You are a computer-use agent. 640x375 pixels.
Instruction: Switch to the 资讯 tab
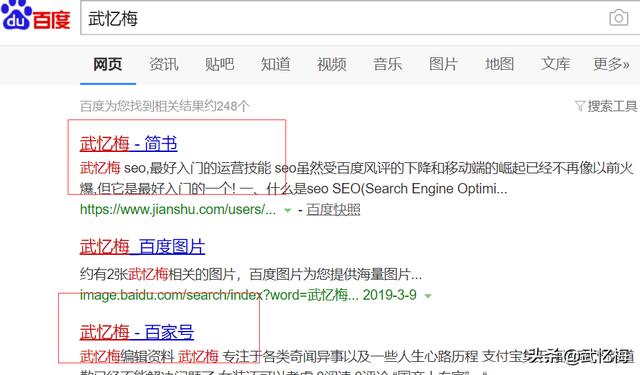pyautogui.click(x=164, y=64)
